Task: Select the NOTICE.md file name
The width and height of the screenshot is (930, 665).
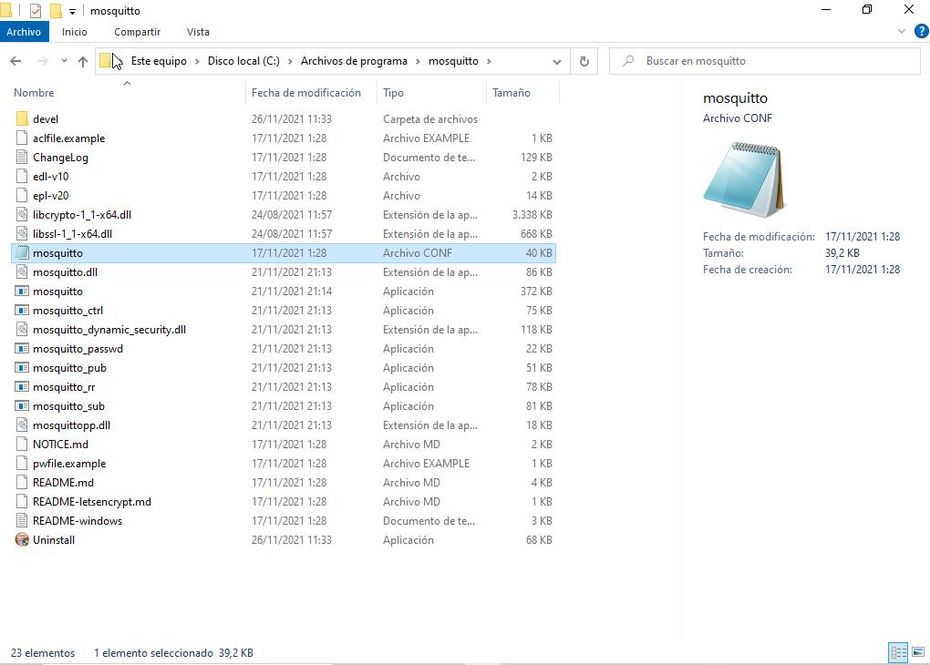Action: click(x=60, y=444)
